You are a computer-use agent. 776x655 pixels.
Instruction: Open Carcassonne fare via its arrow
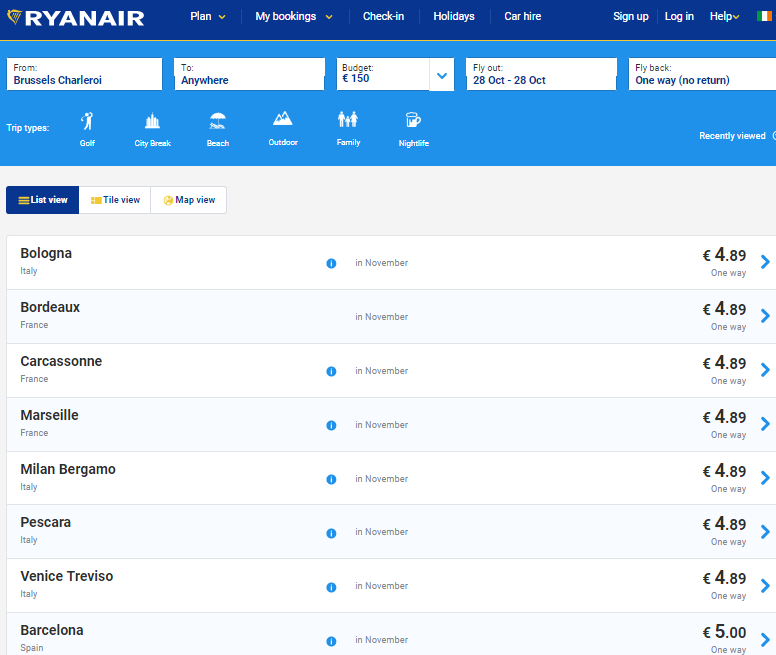(766, 370)
